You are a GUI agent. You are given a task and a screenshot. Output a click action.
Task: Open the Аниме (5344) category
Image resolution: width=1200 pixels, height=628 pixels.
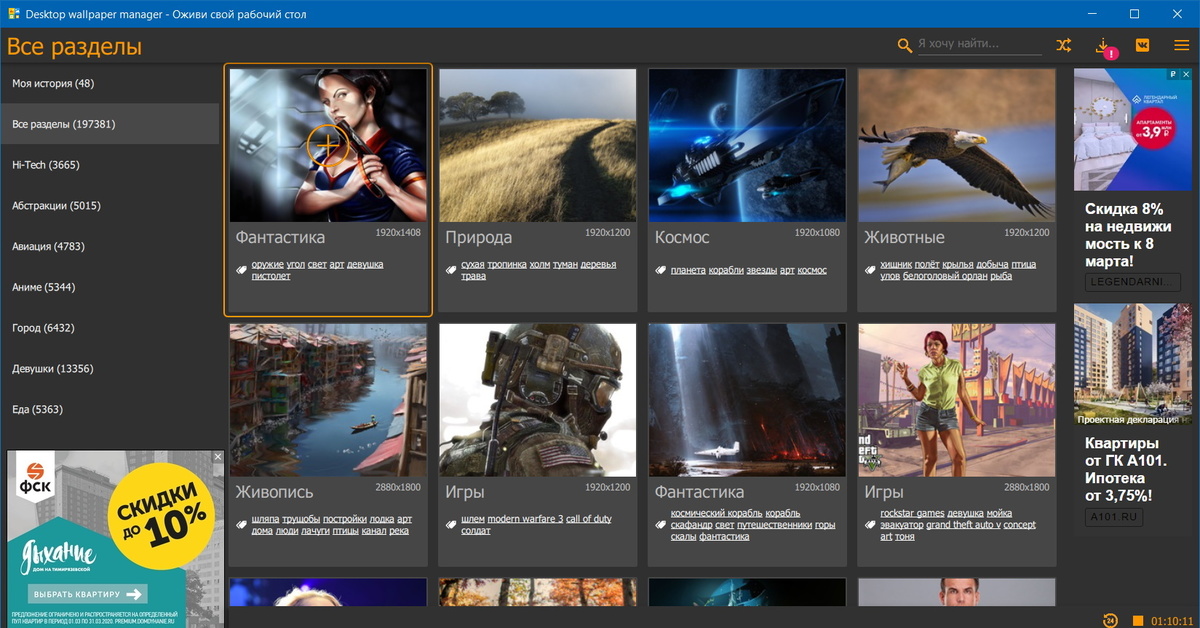click(x=110, y=287)
